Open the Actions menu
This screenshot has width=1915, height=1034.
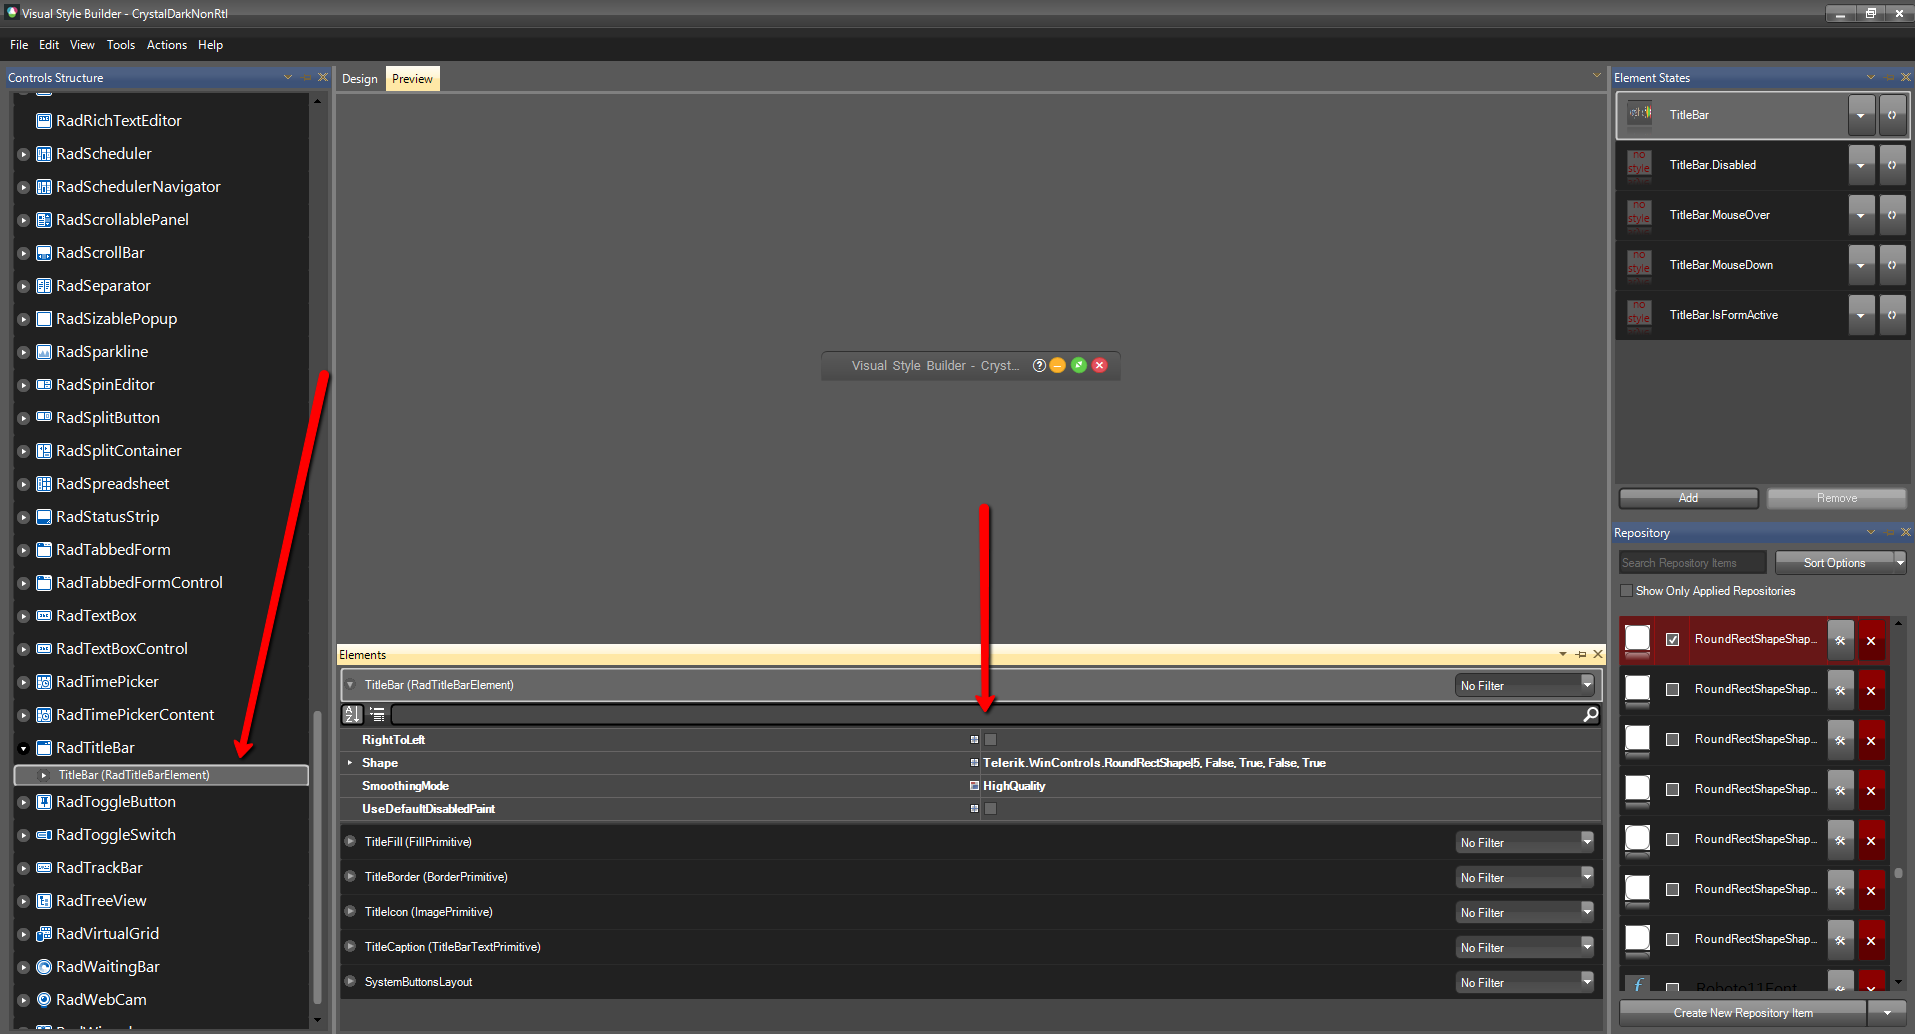click(167, 45)
